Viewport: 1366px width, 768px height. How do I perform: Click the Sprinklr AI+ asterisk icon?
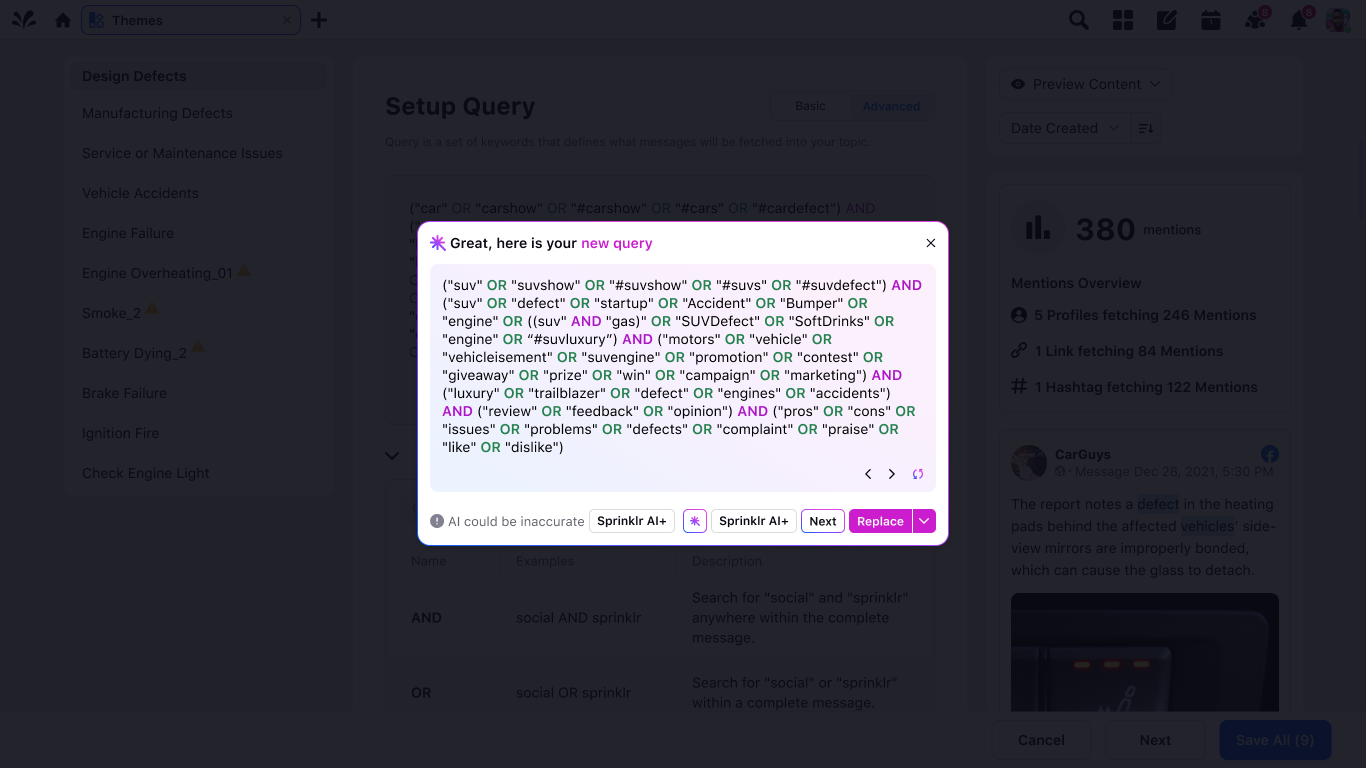pos(695,521)
